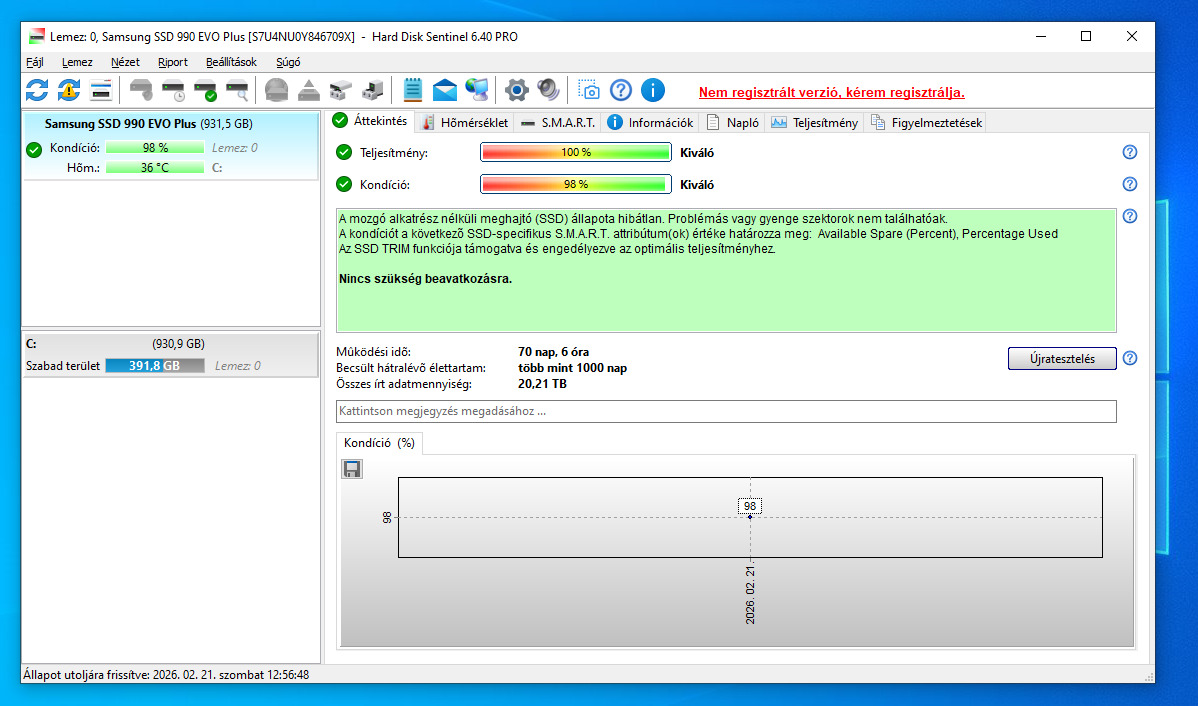Click the 70 nap, 6 óra value

[x=553, y=352]
